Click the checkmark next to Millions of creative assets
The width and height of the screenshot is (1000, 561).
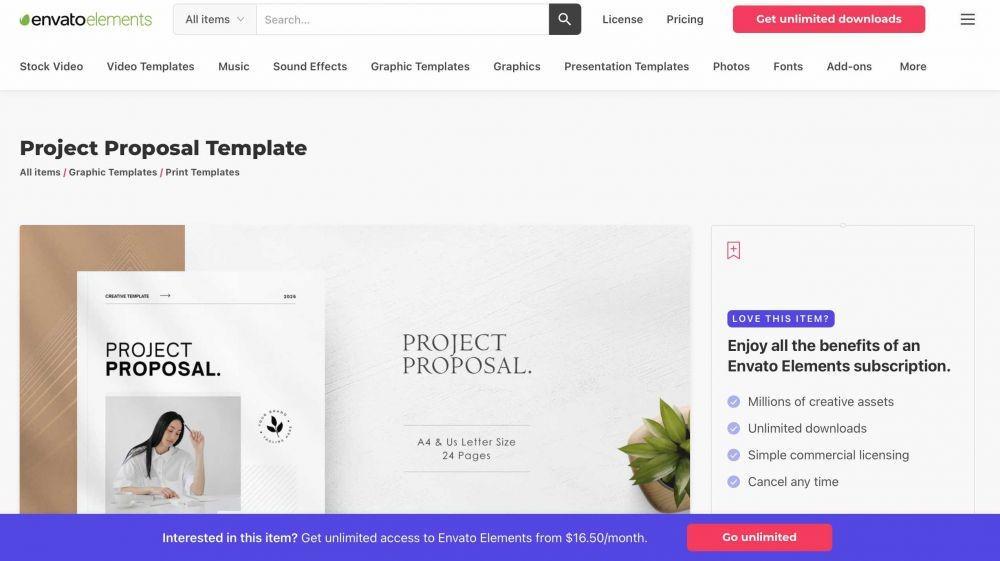[733, 402]
